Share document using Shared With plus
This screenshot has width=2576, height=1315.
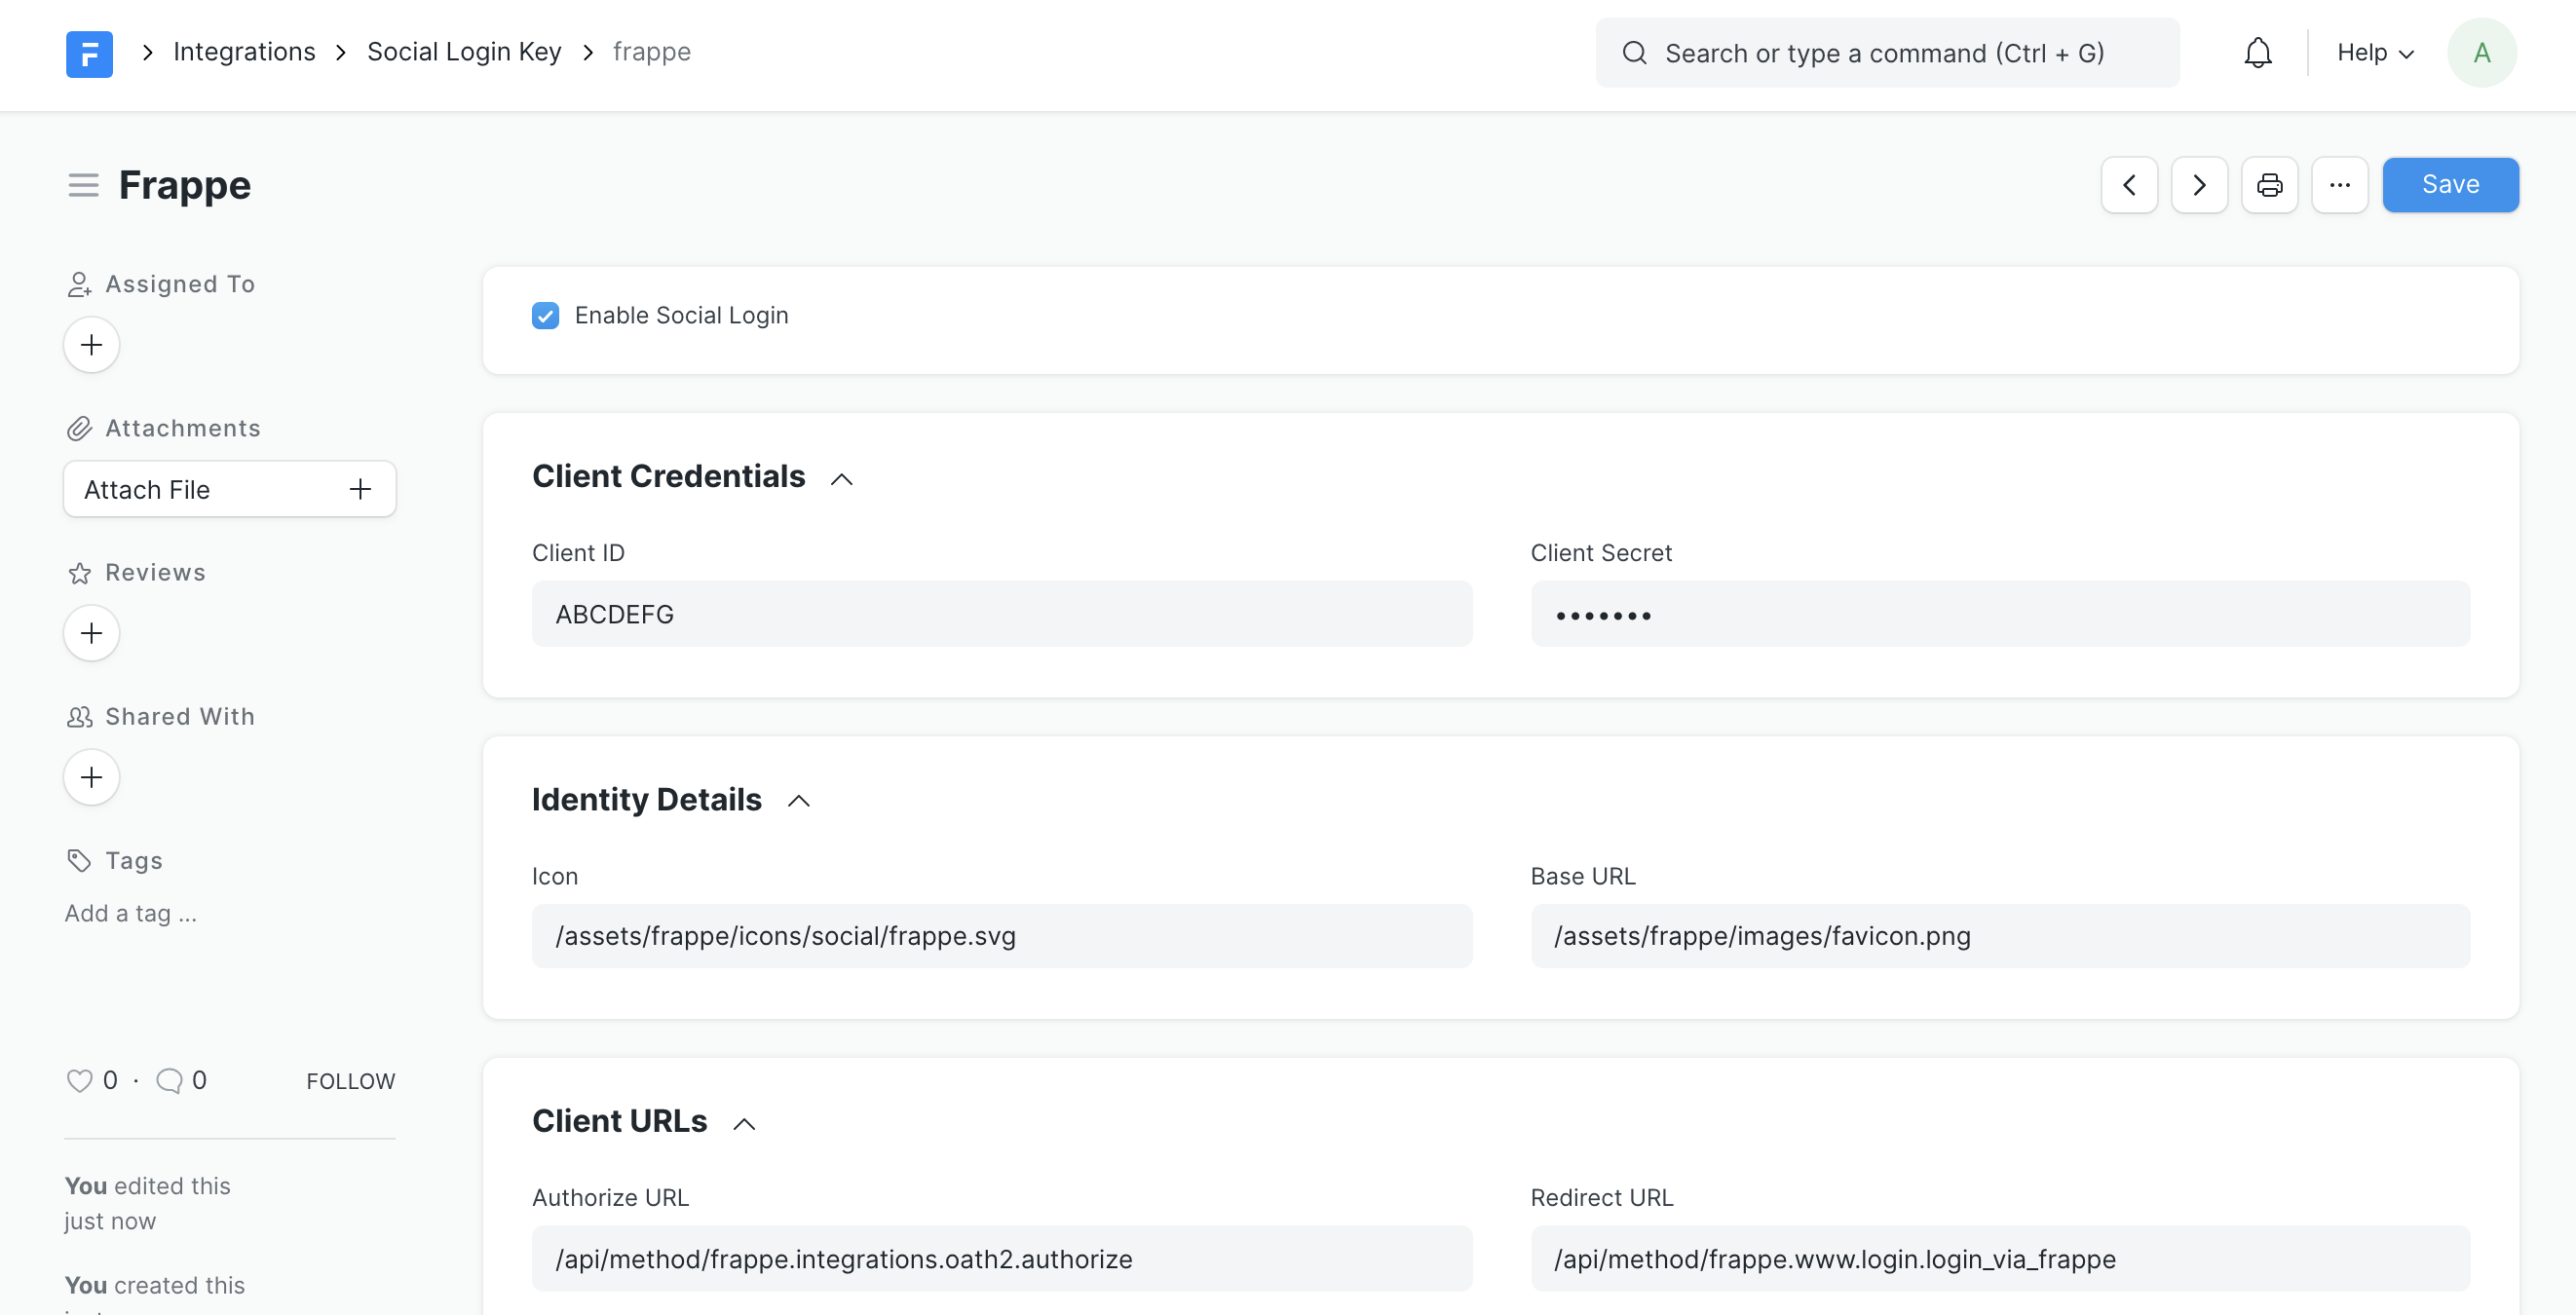pyautogui.click(x=91, y=777)
